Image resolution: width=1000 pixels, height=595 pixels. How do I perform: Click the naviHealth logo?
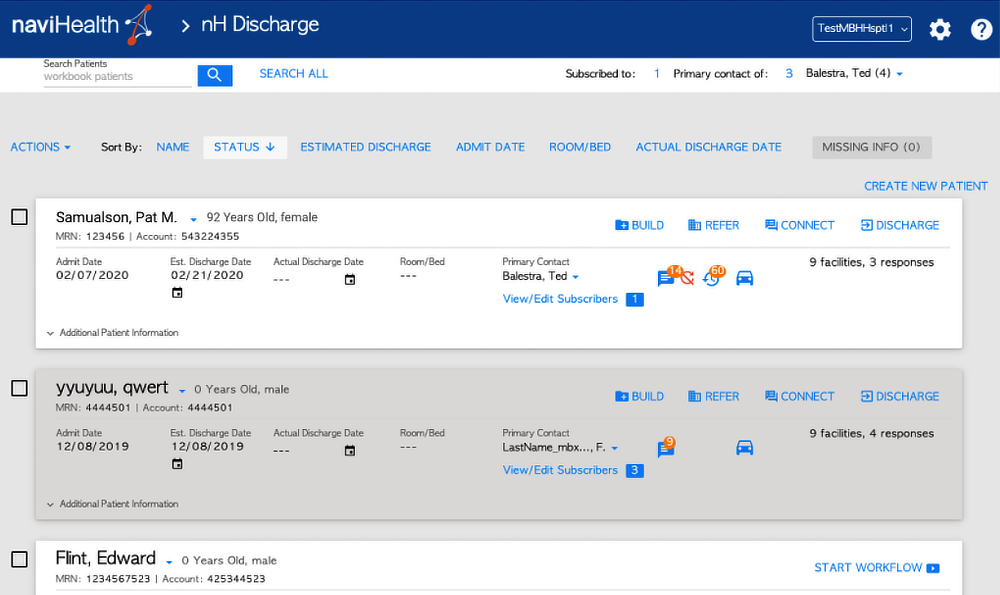(82, 26)
